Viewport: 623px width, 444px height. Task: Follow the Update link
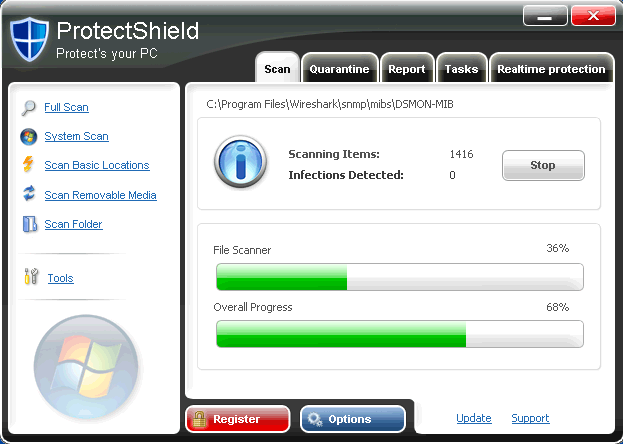point(474,419)
